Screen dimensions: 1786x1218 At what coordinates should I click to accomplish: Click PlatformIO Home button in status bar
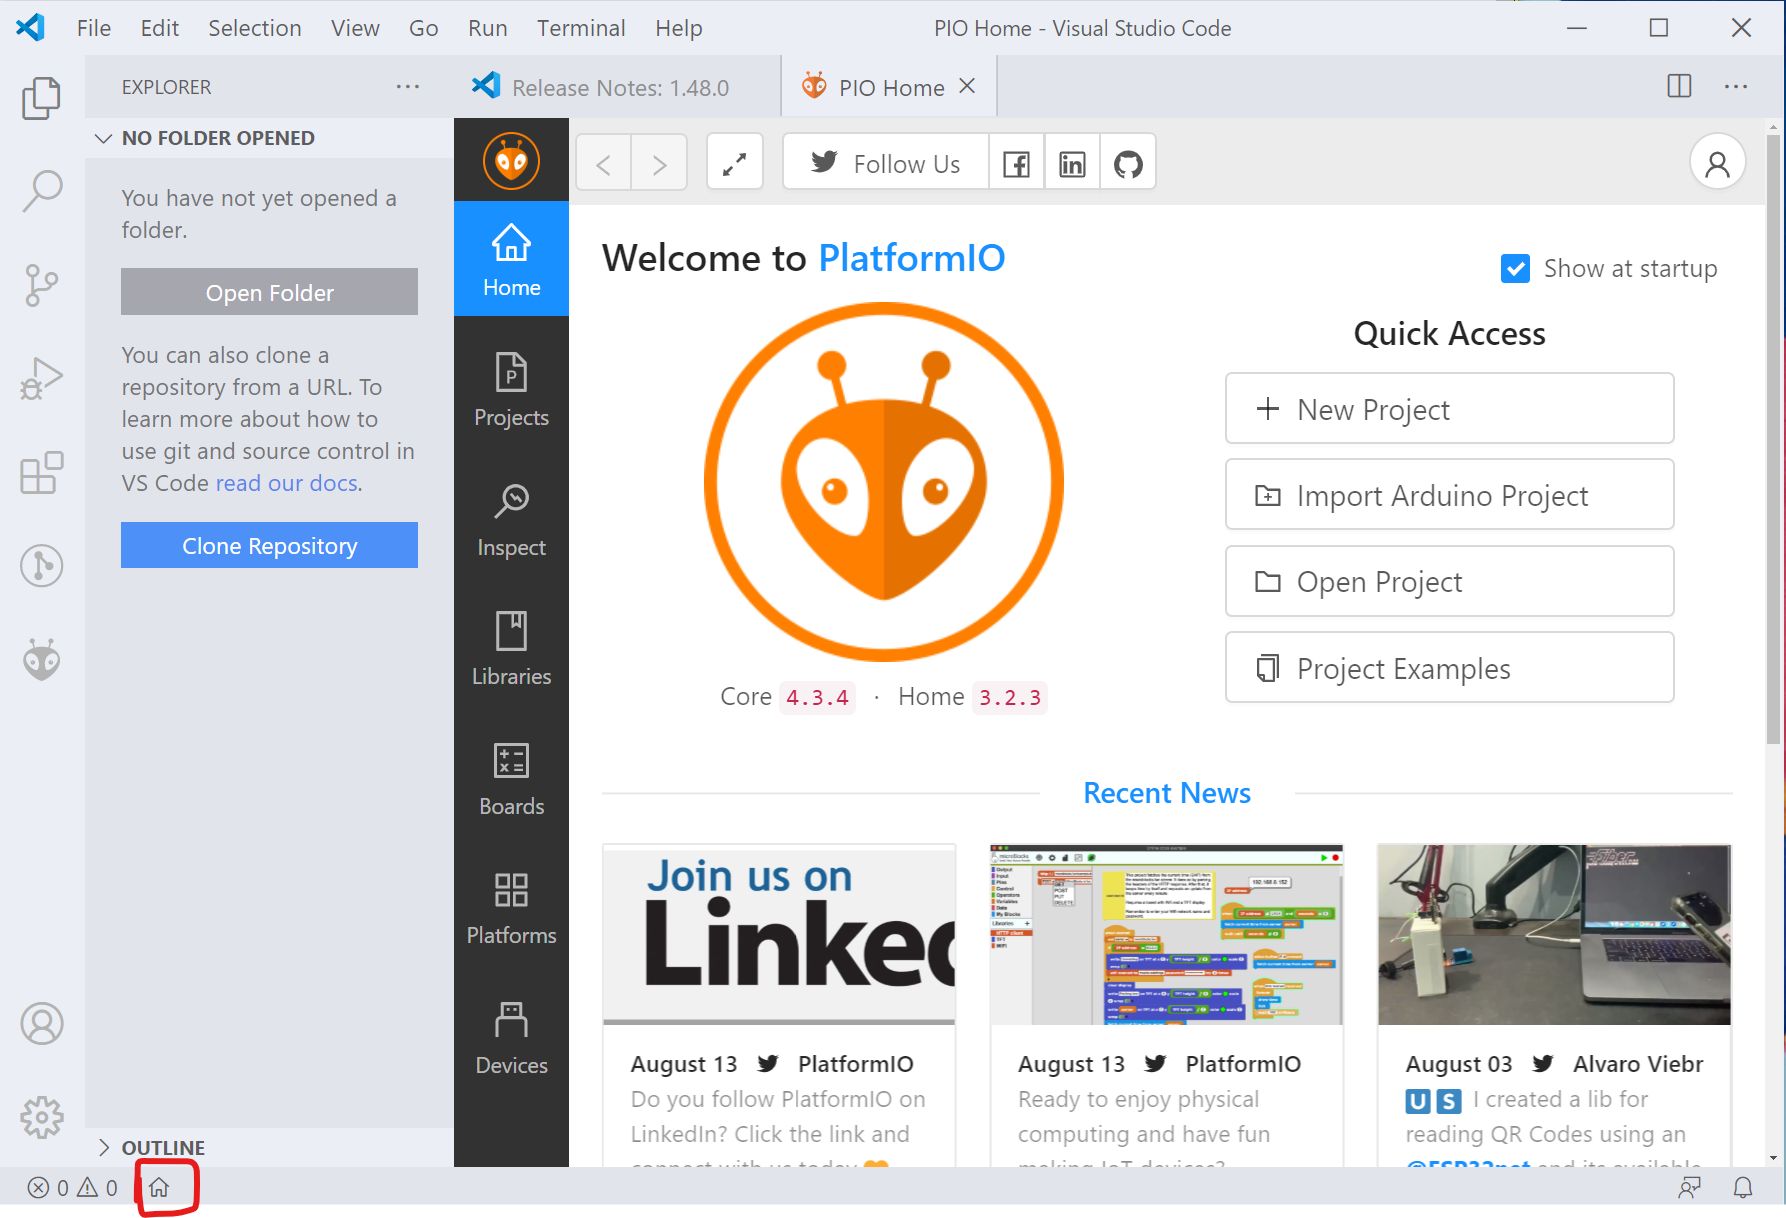pyautogui.click(x=159, y=1187)
